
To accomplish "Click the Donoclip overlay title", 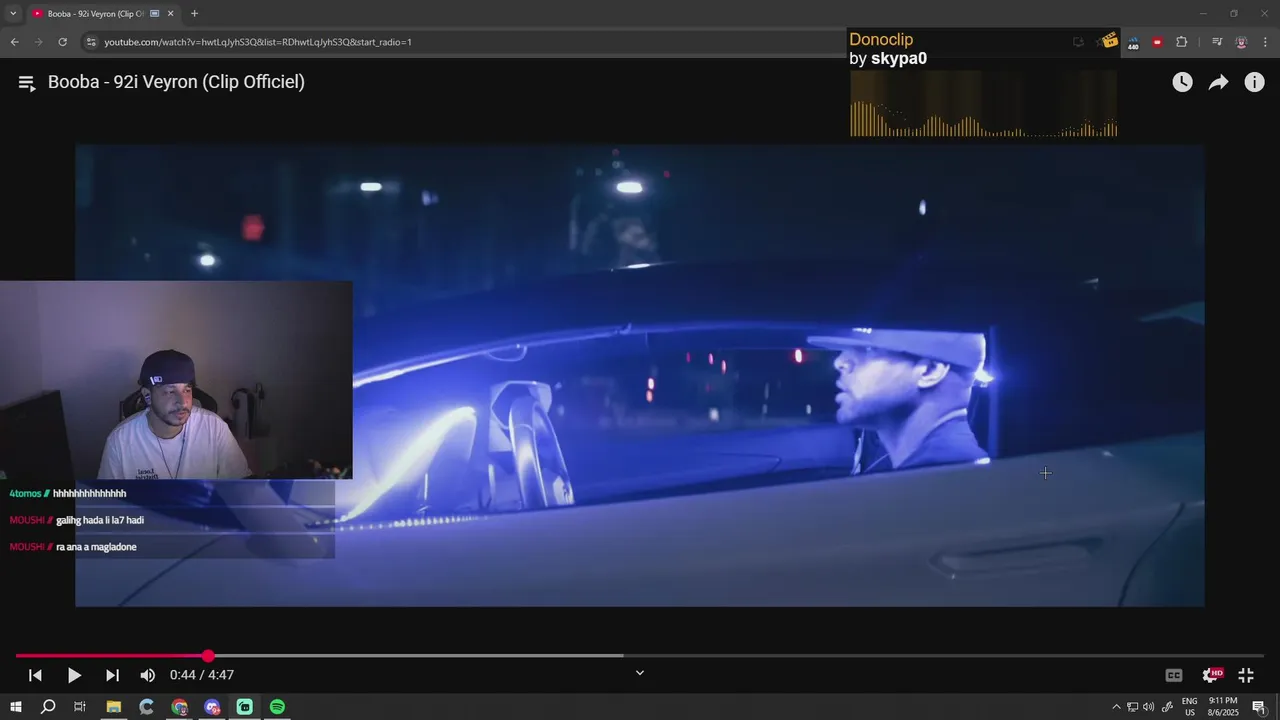I will [x=881, y=40].
